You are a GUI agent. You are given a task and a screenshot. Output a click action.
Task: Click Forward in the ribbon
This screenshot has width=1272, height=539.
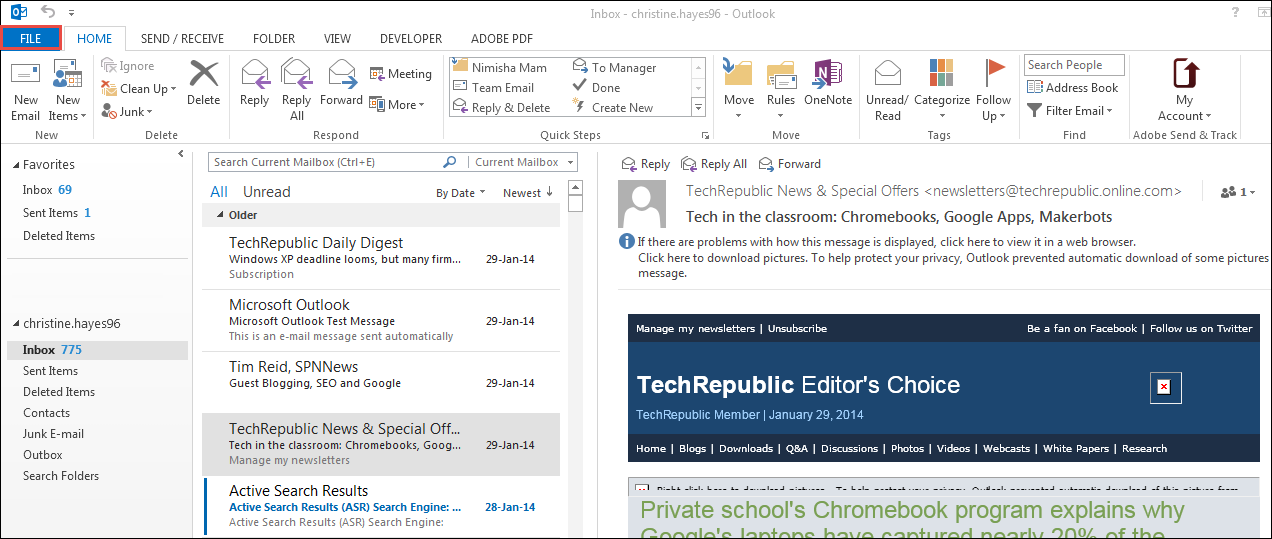pos(342,83)
